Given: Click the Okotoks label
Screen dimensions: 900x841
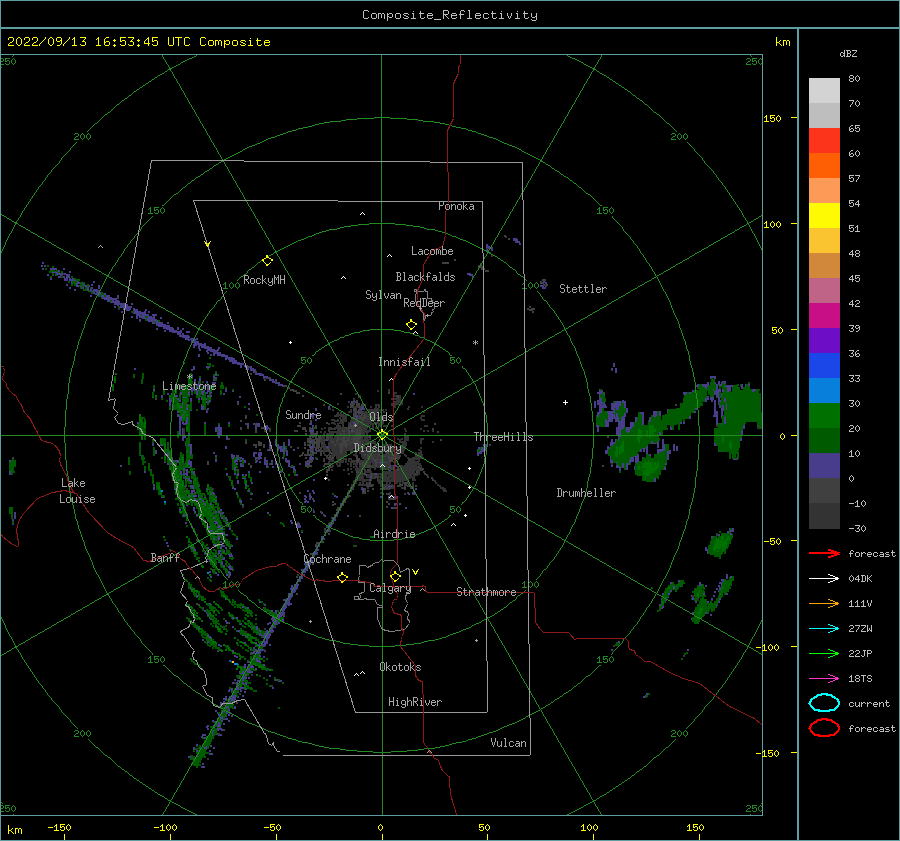Looking at the screenshot, I should pos(400,667).
